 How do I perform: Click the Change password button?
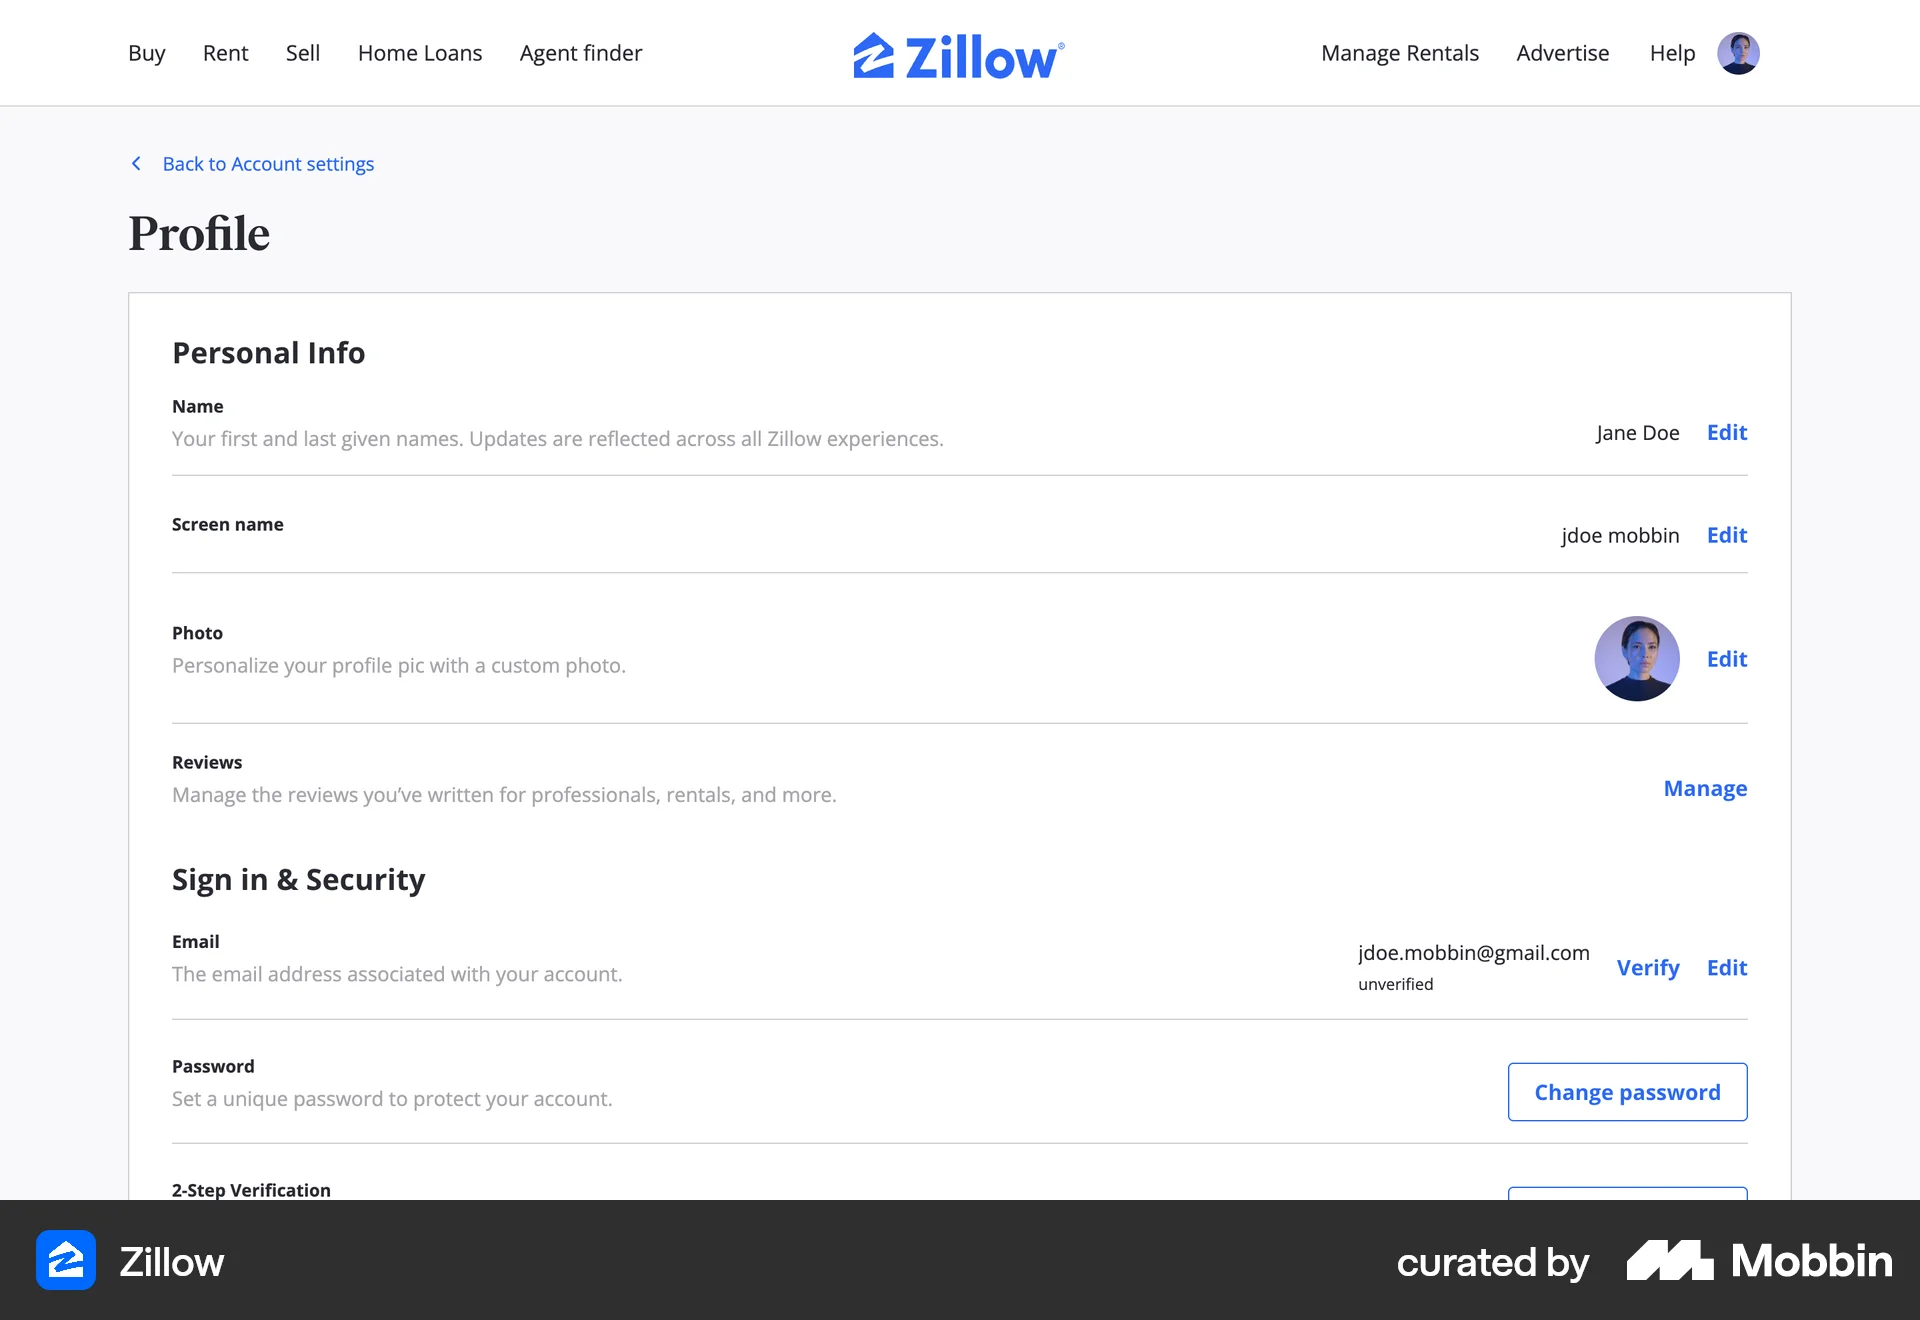click(x=1627, y=1092)
